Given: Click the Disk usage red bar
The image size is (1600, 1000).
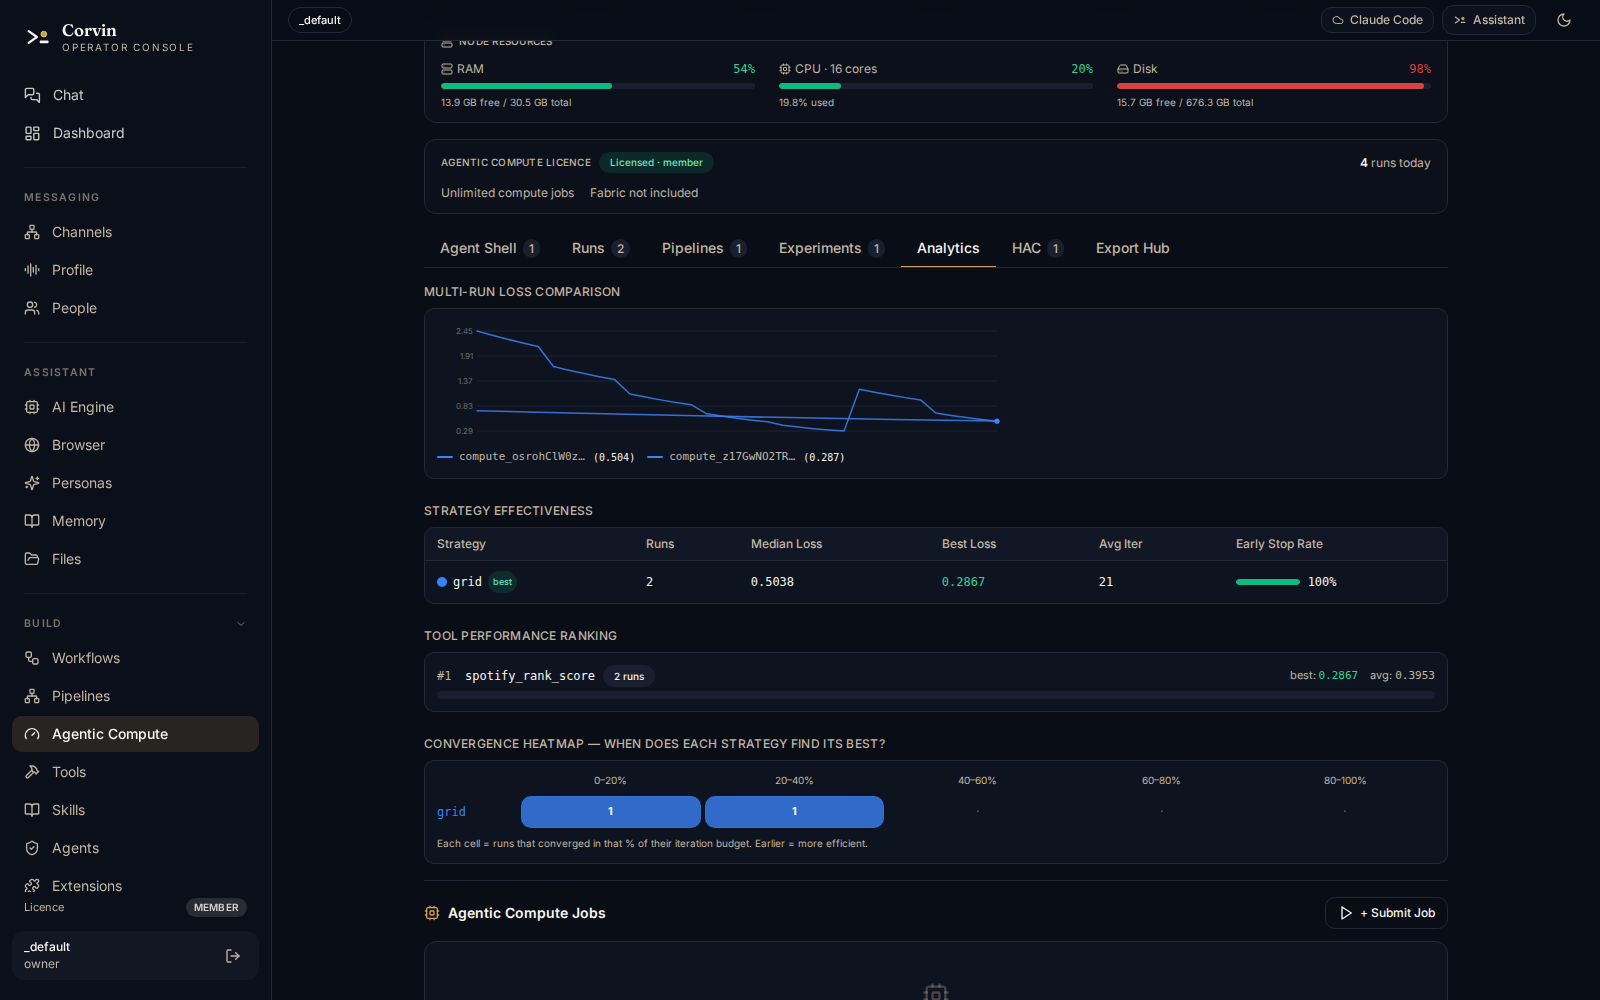Looking at the screenshot, I should pyautogui.click(x=1274, y=86).
